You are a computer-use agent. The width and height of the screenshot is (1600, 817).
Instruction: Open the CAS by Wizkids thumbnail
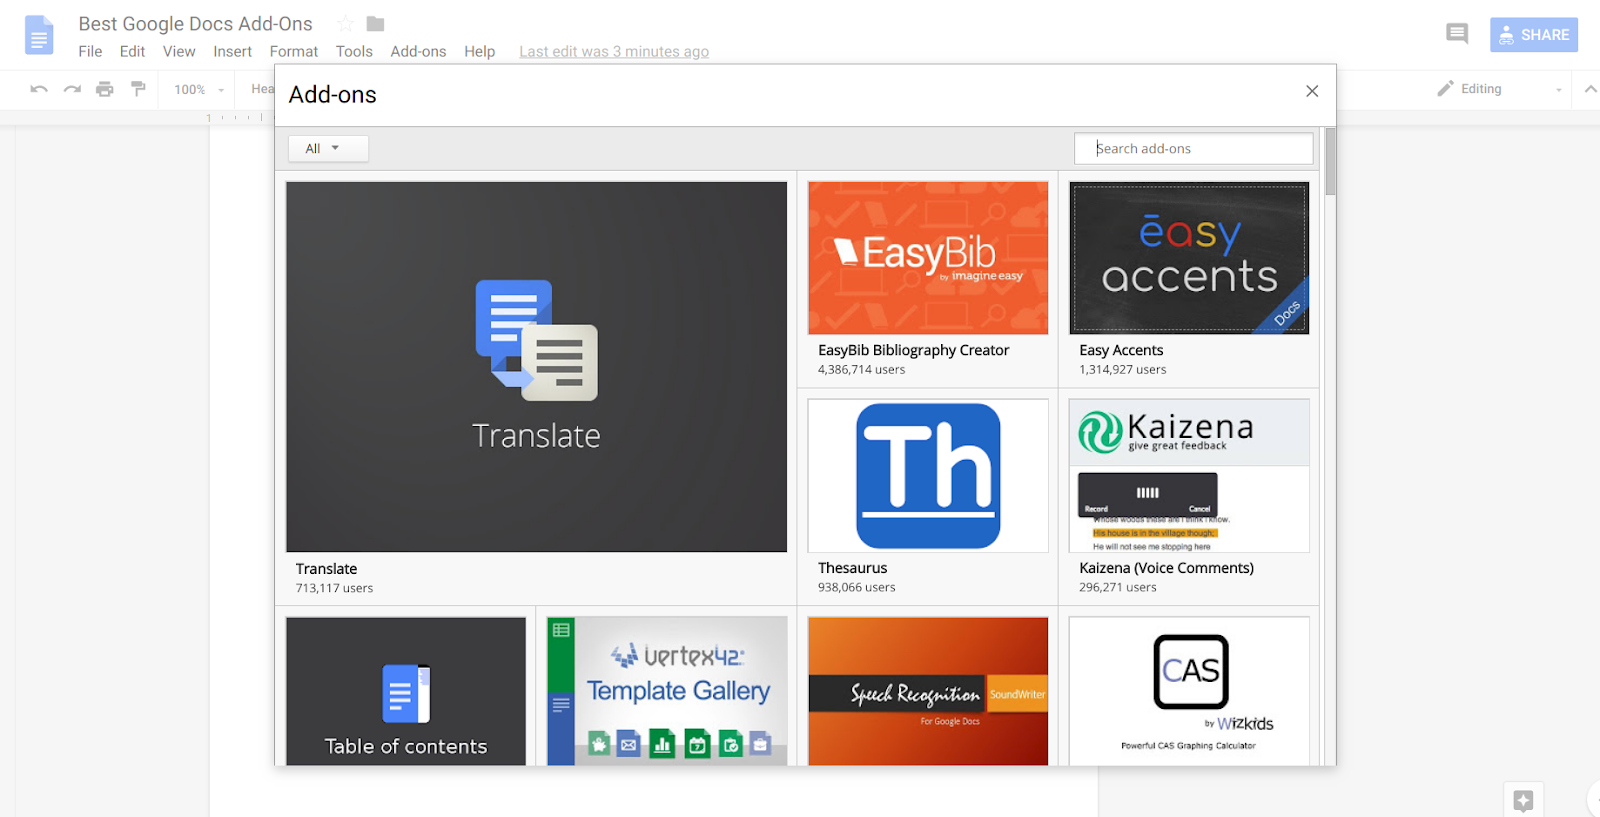point(1189,691)
